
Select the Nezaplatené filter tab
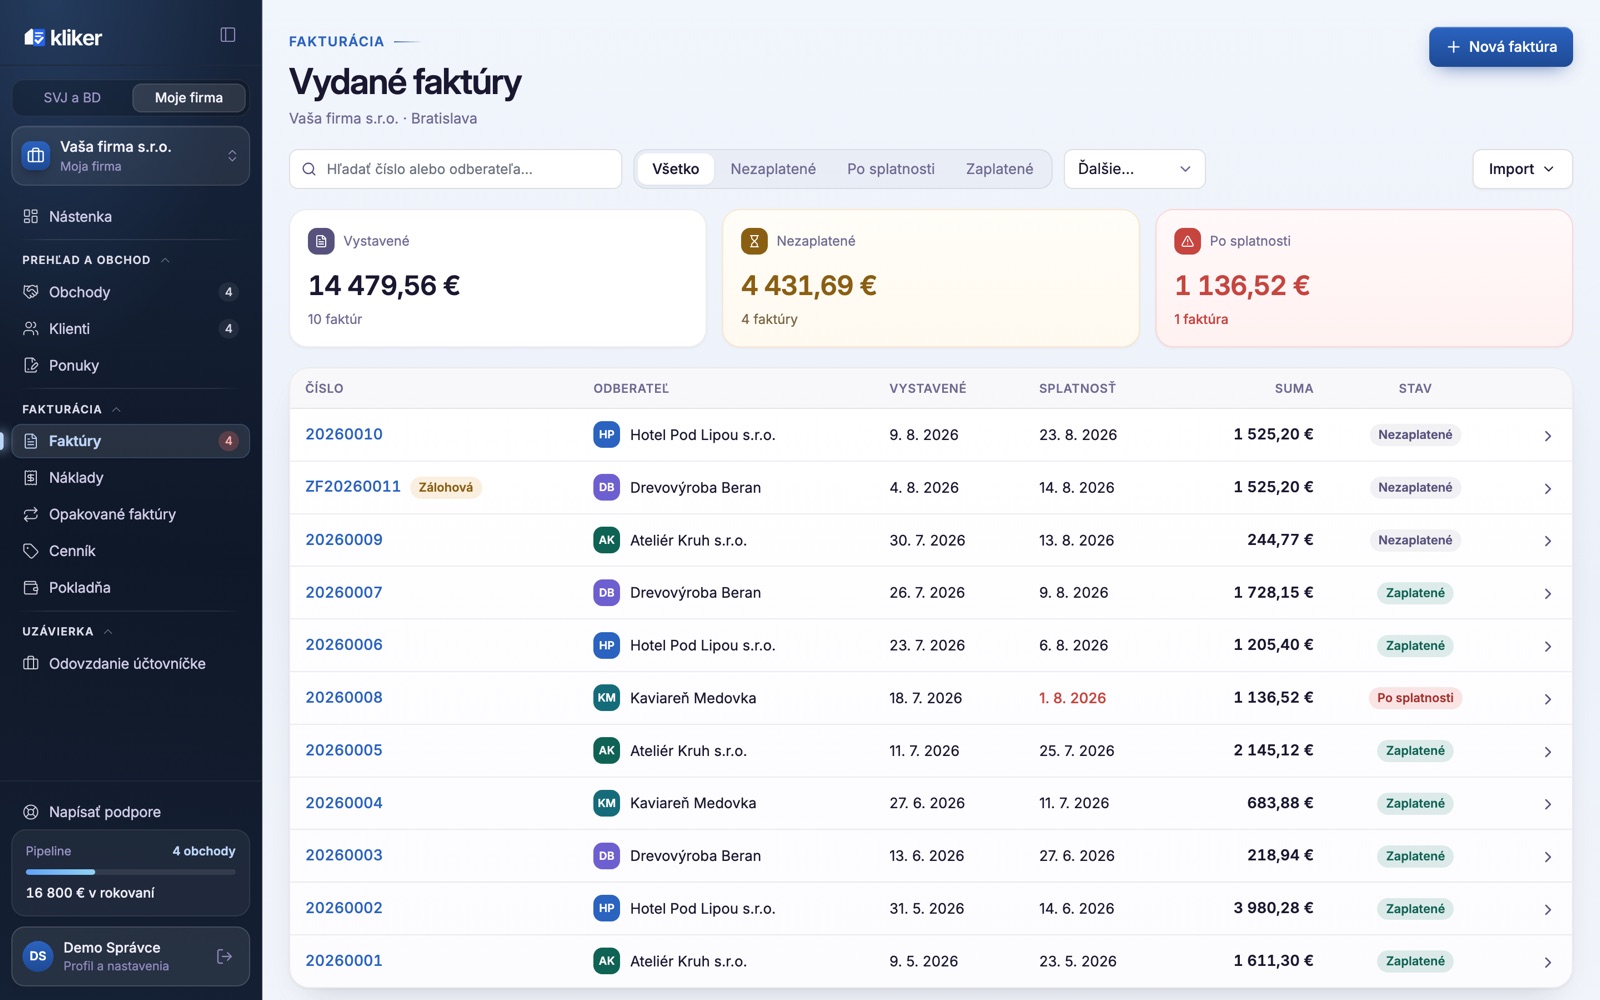(x=773, y=169)
